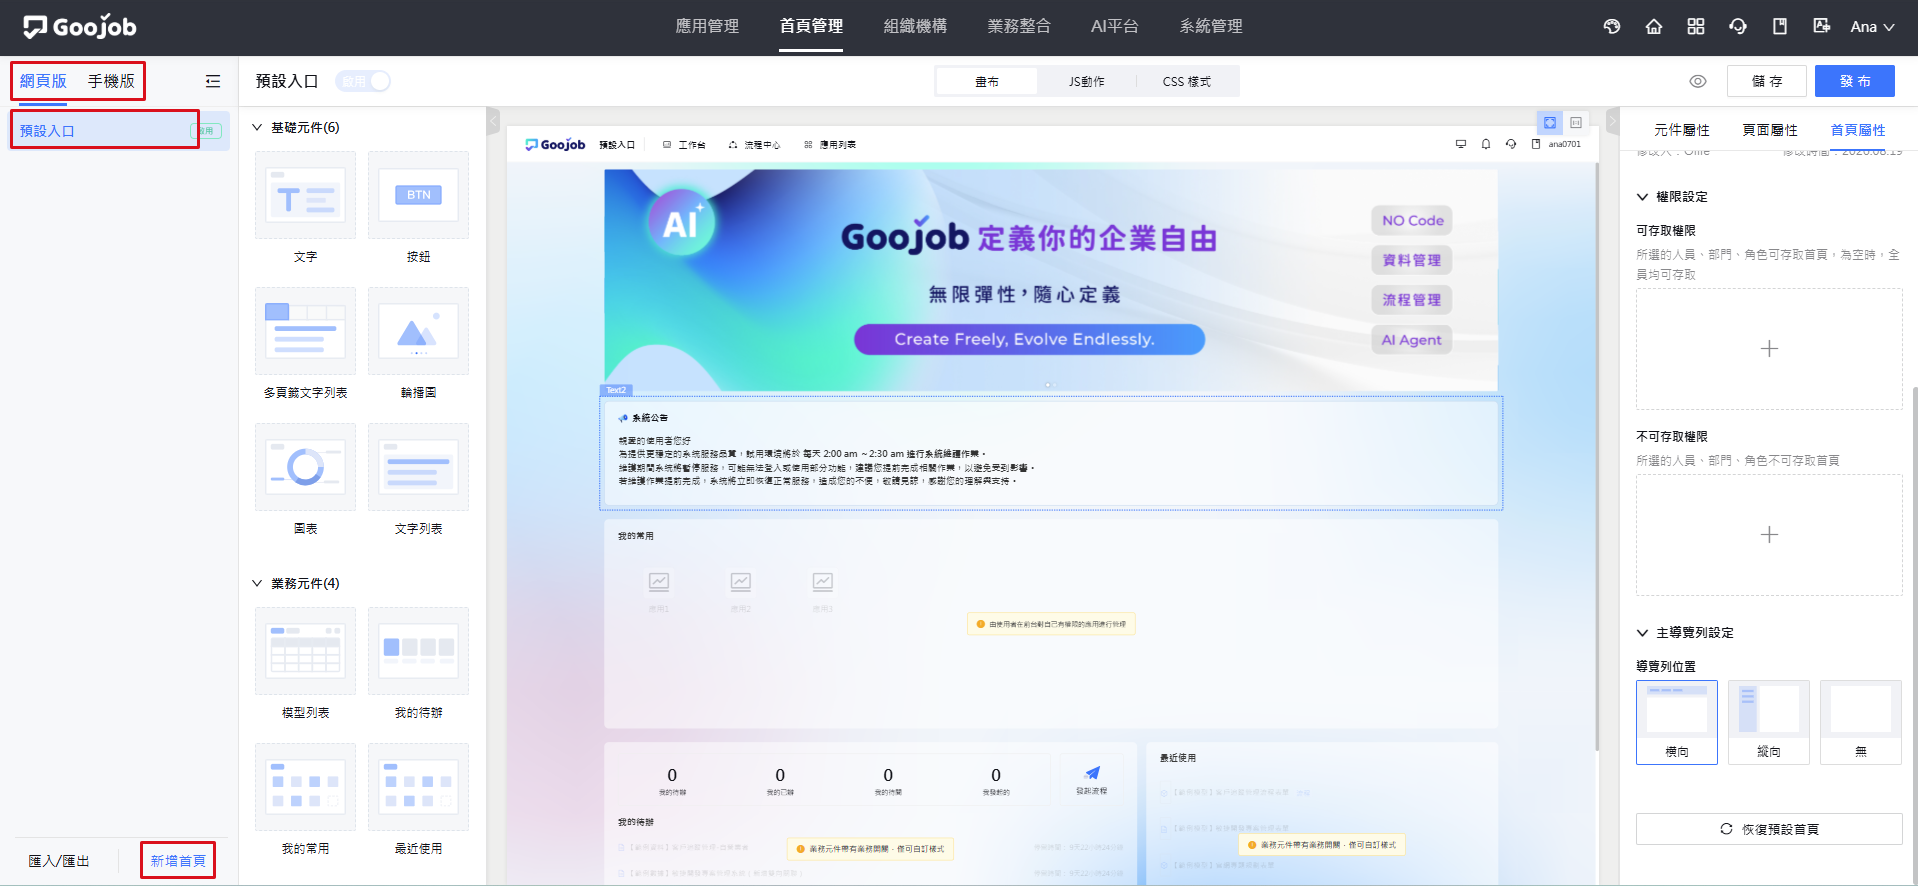1918x886 pixels.
Task: Switch to 元件屬性 tab
Action: (x=1682, y=130)
